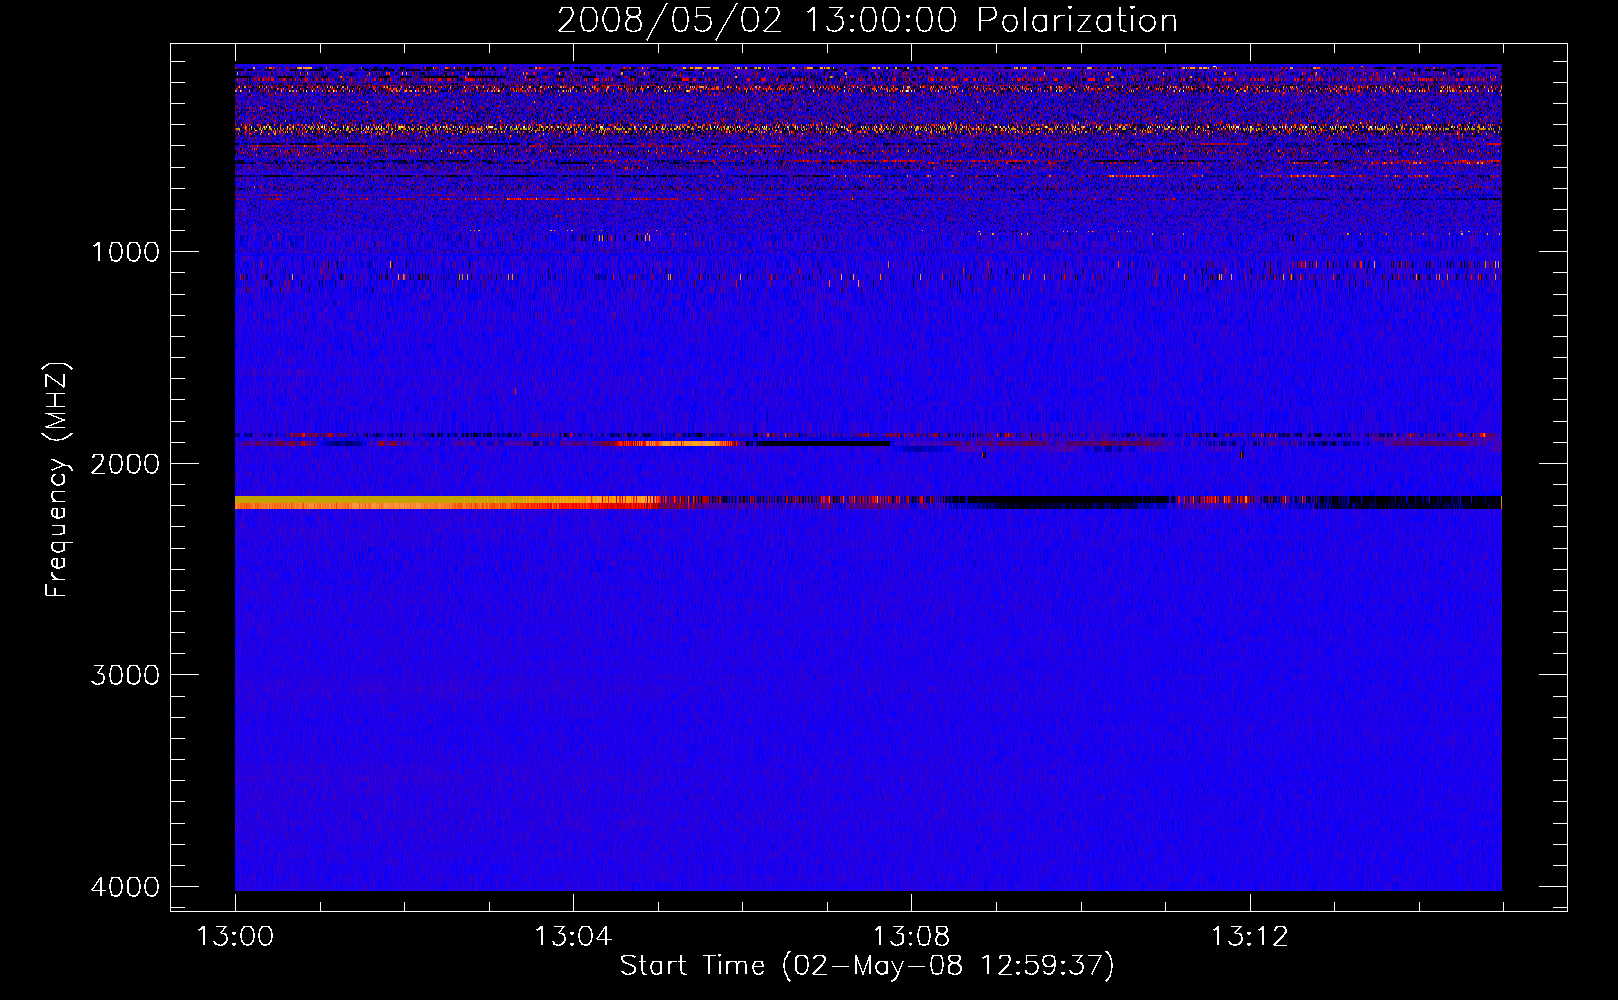Image resolution: width=1618 pixels, height=1000 pixels.
Task: Click the plot title '2008/05/02 13:00:00 Polarization'
Action: pos(867,20)
